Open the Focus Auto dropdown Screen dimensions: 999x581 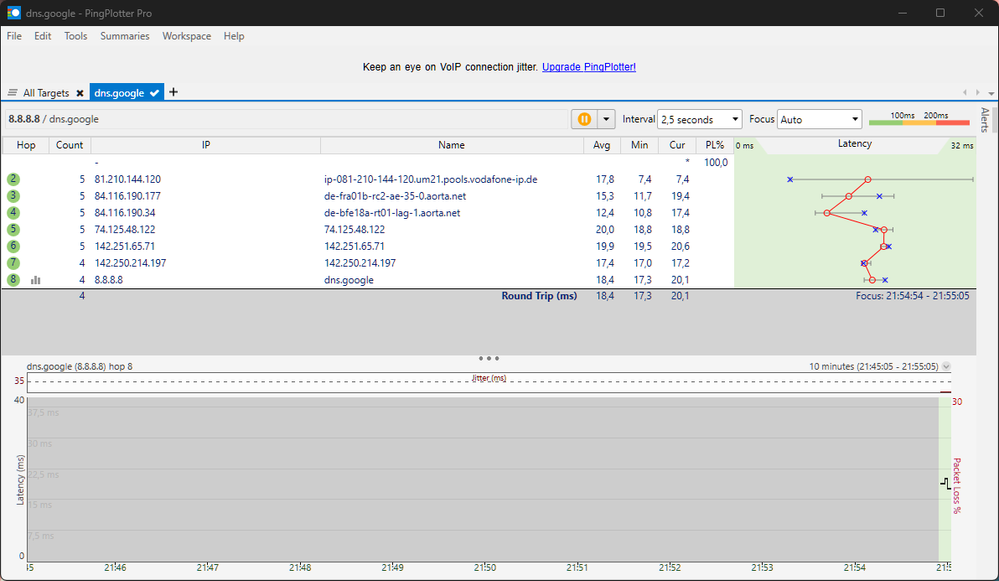click(x=819, y=119)
